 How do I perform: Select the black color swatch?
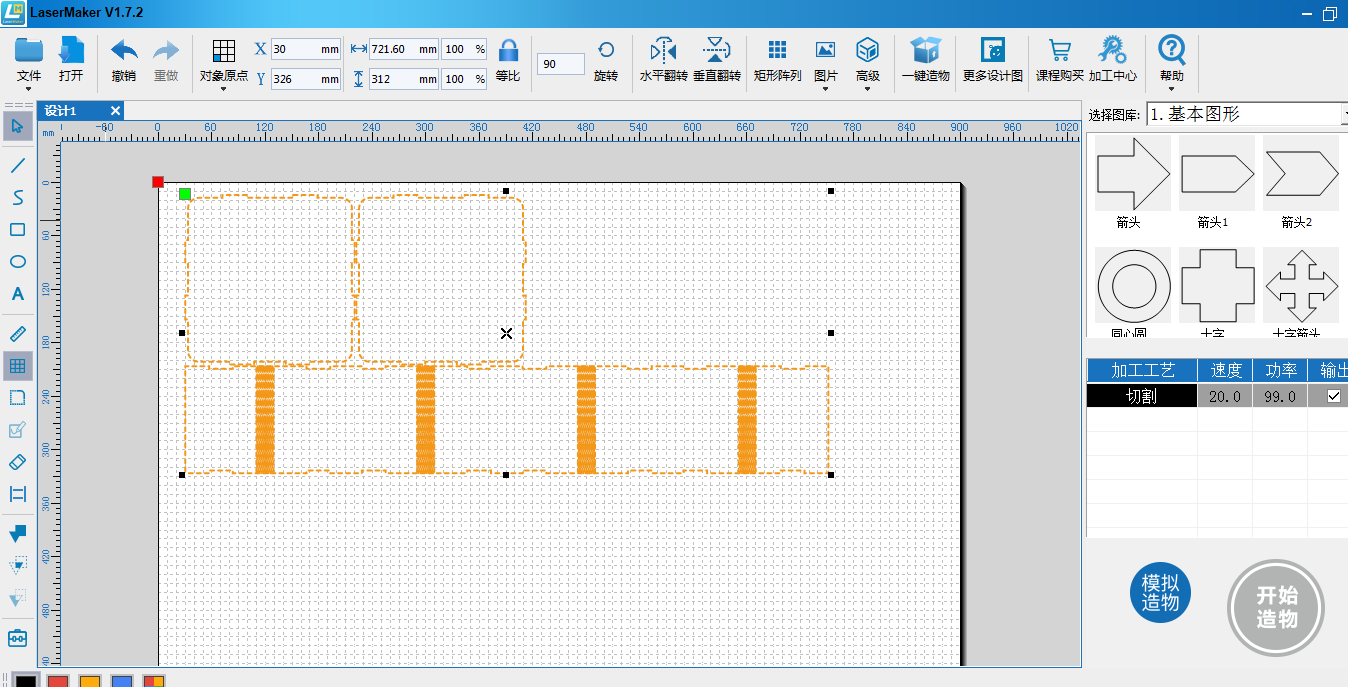click(x=27, y=681)
